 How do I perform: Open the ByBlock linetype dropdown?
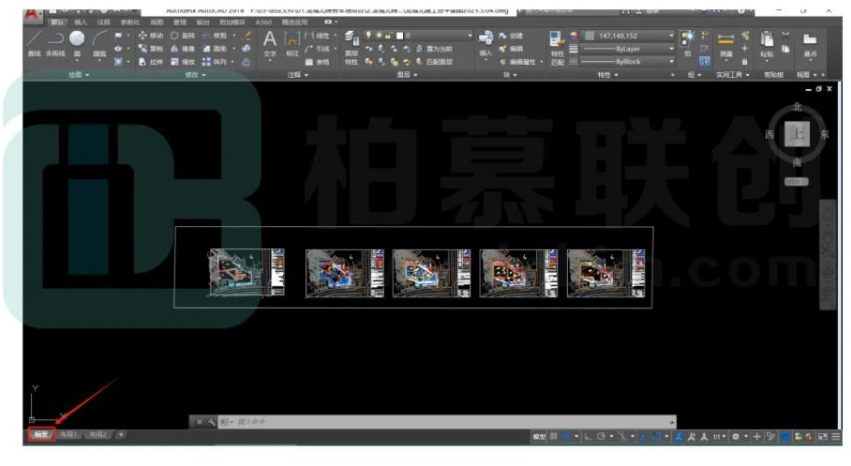(628, 62)
